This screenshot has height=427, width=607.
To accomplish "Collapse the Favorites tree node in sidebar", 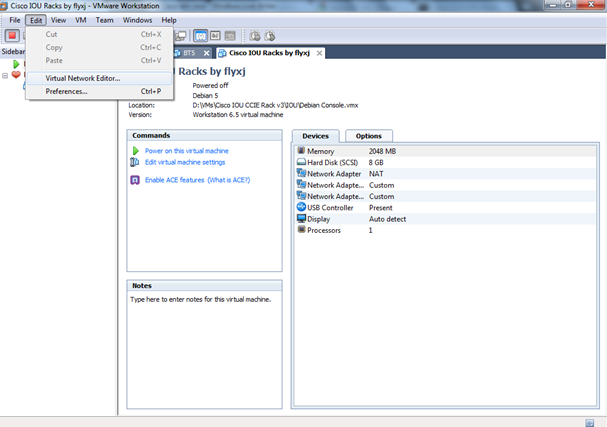I will [5, 76].
